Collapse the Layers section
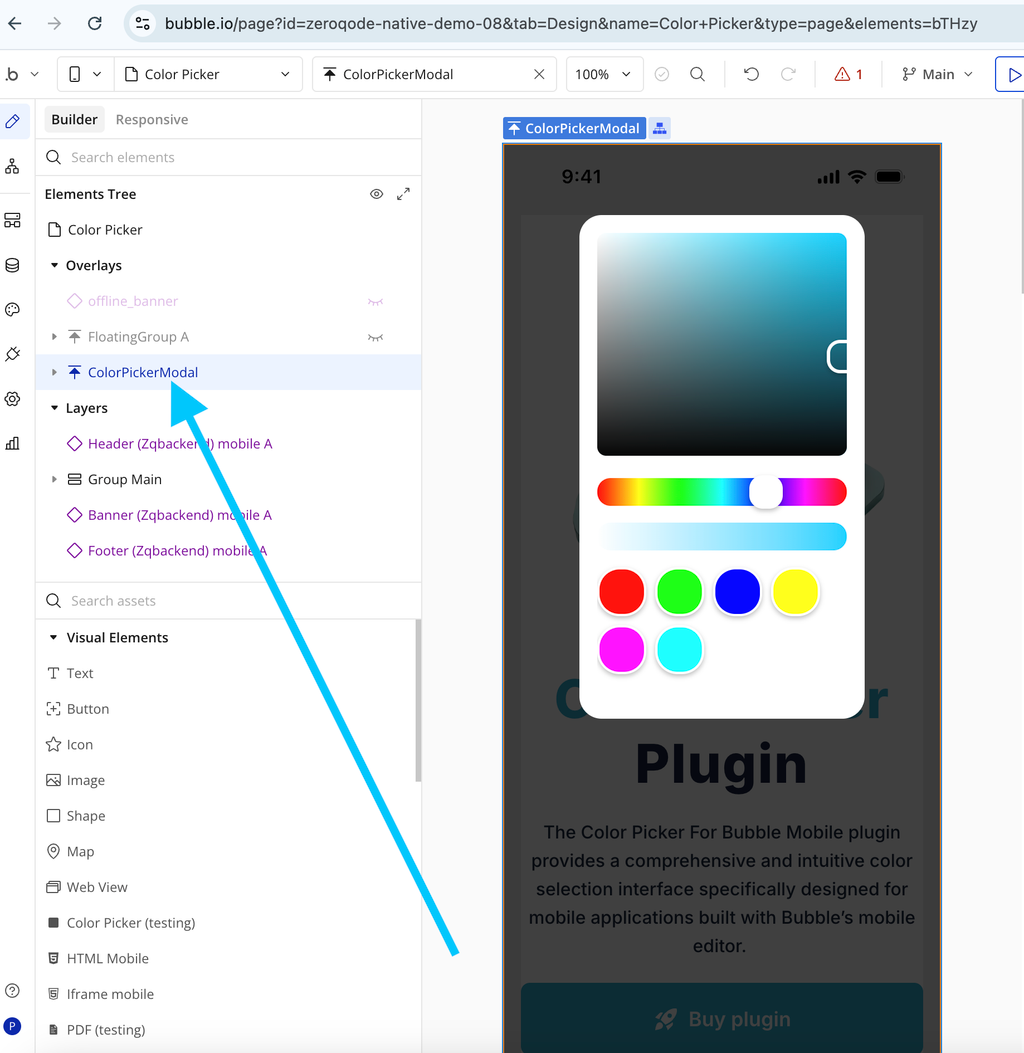 [54, 408]
